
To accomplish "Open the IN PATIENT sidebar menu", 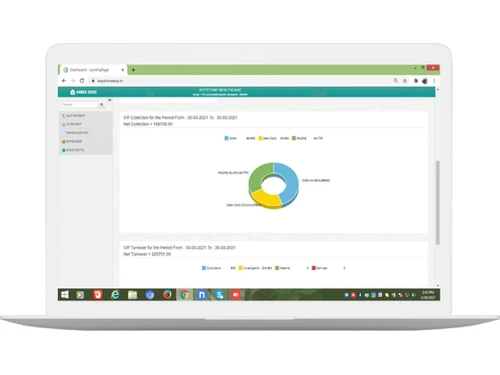I will click(x=86, y=124).
